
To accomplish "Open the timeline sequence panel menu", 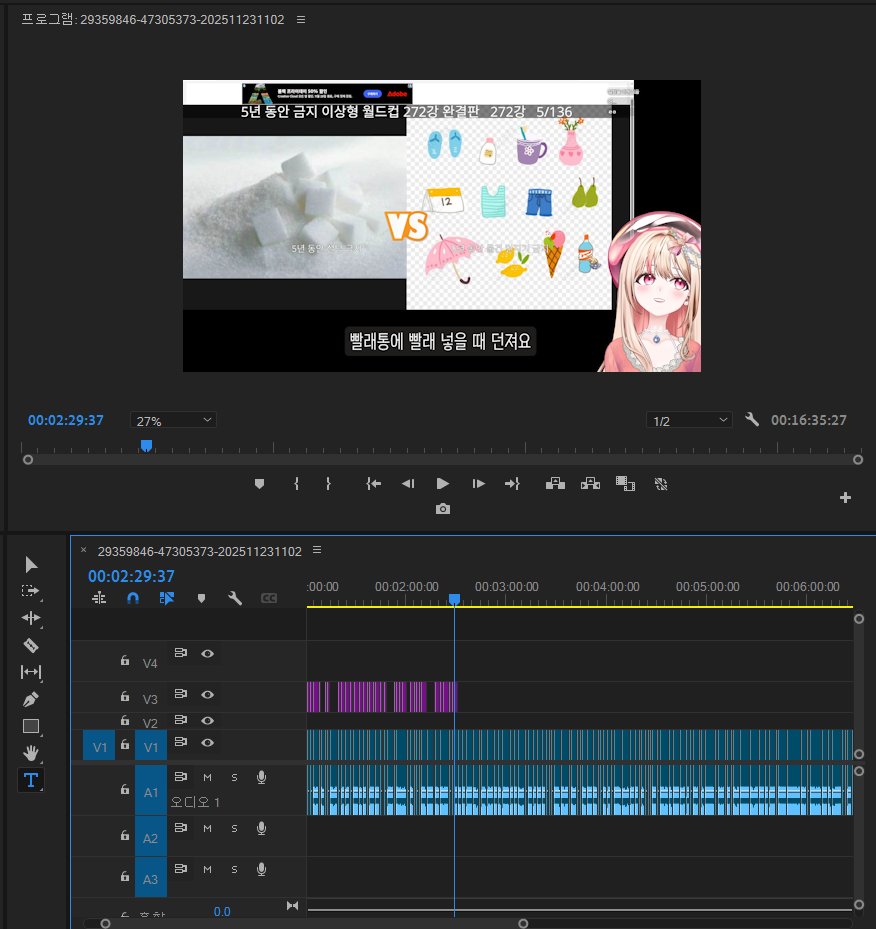I will (x=317, y=550).
